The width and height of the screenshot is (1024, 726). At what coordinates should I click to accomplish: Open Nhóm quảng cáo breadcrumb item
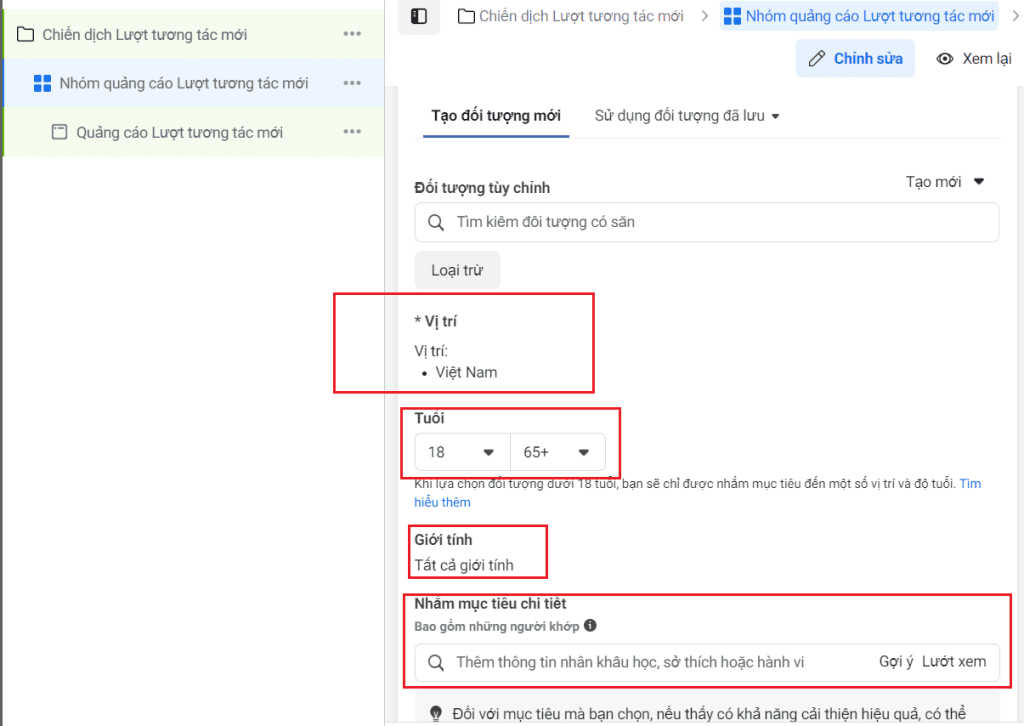(x=859, y=16)
